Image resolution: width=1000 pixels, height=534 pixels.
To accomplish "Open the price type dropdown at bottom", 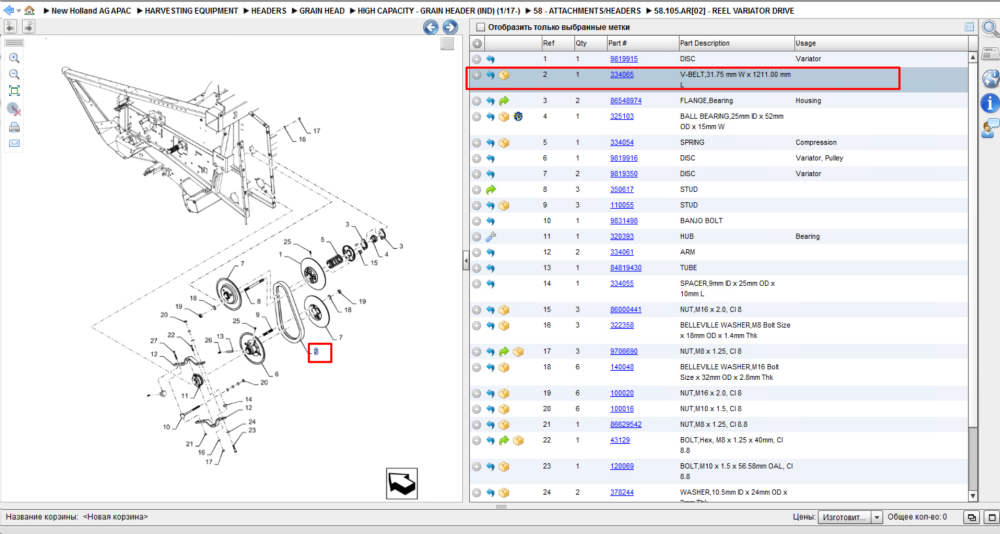I will pos(877,517).
